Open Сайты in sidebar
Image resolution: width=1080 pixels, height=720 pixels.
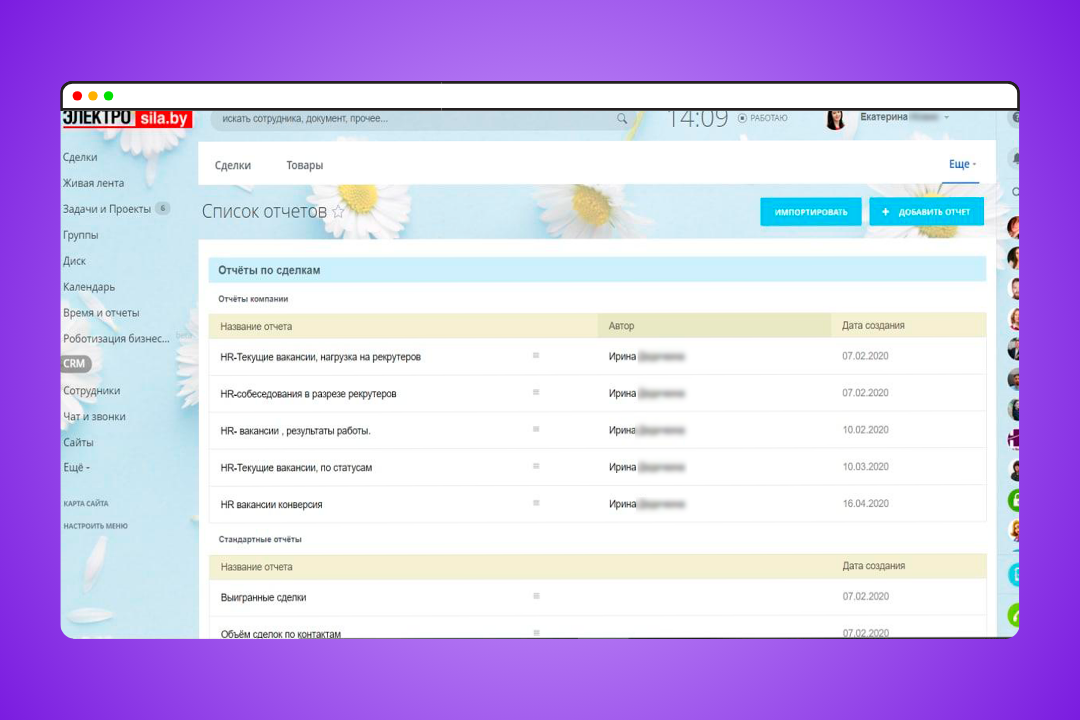78,442
